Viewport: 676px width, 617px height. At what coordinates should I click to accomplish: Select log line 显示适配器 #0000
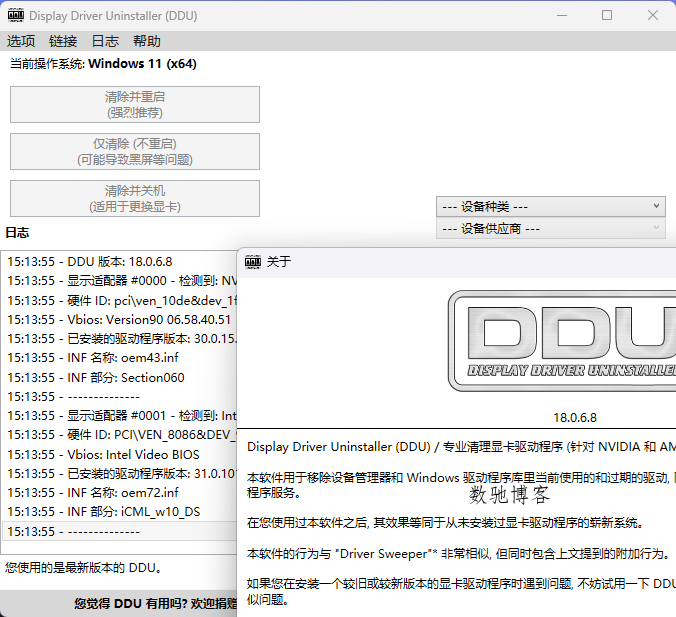119,281
